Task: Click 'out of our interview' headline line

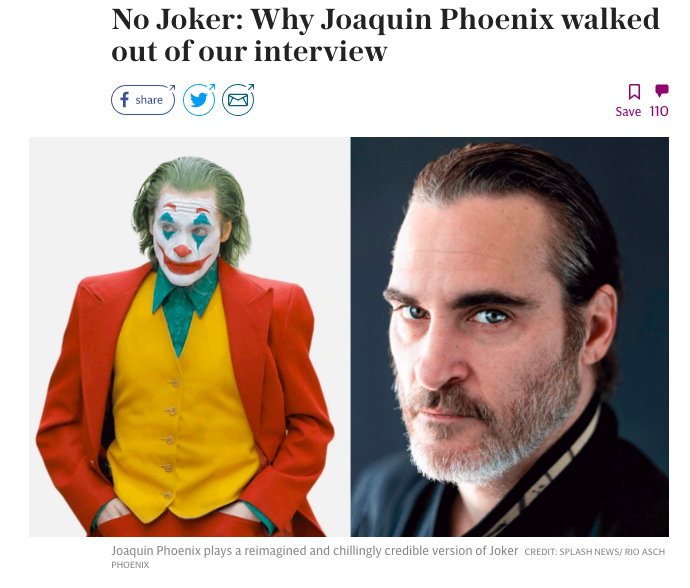Action: (x=250, y=51)
